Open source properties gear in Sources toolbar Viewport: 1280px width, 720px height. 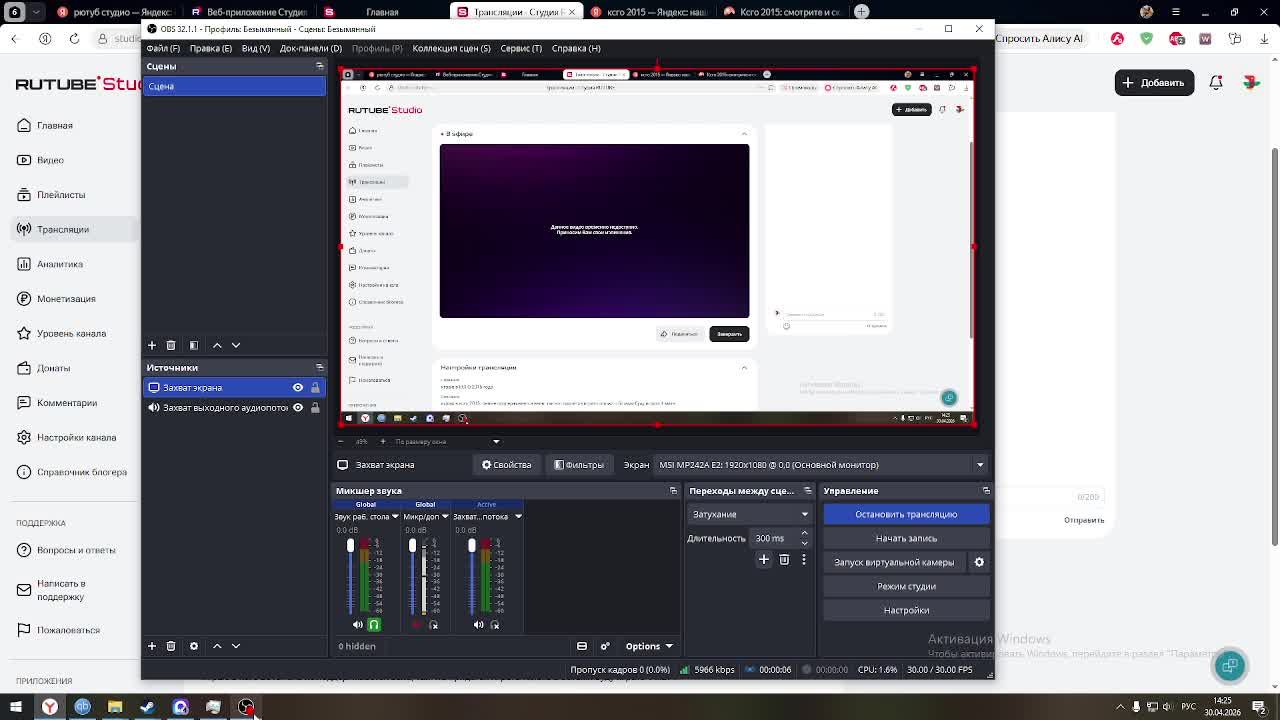[194, 646]
